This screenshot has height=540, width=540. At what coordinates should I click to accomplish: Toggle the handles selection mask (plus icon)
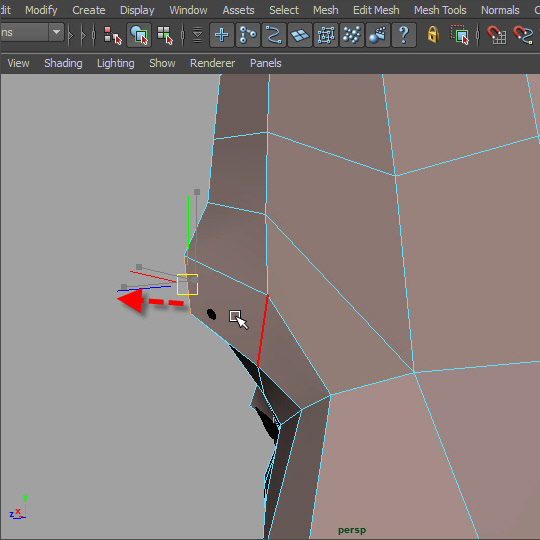coord(221,35)
